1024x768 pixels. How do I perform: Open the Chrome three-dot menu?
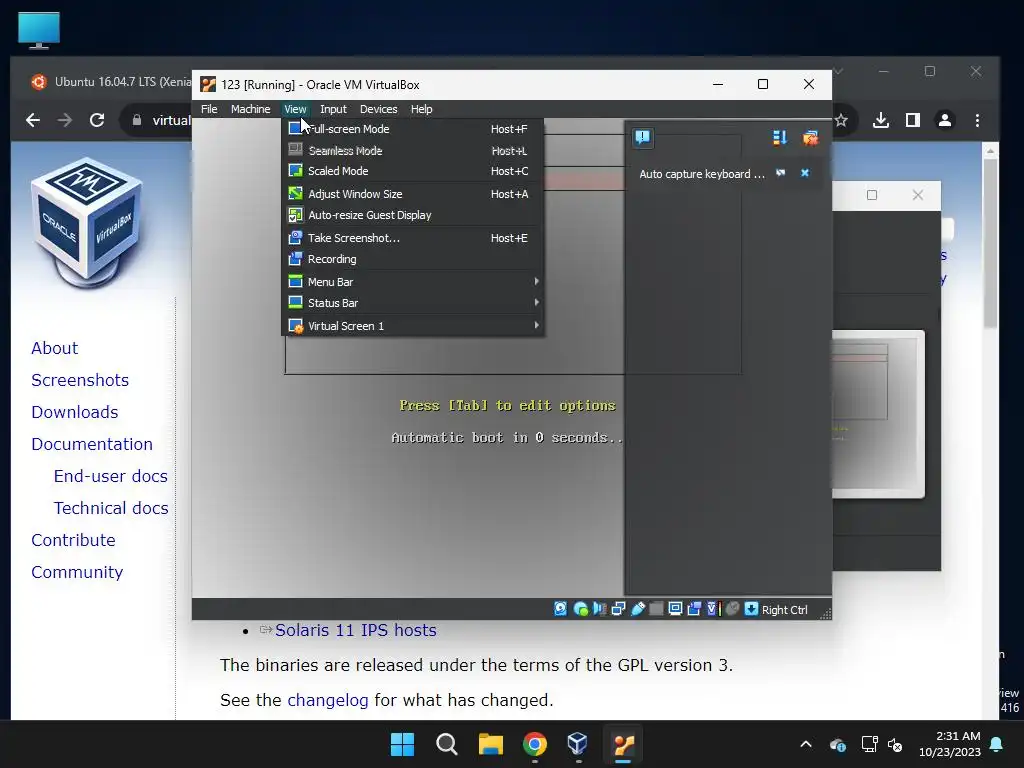977,120
